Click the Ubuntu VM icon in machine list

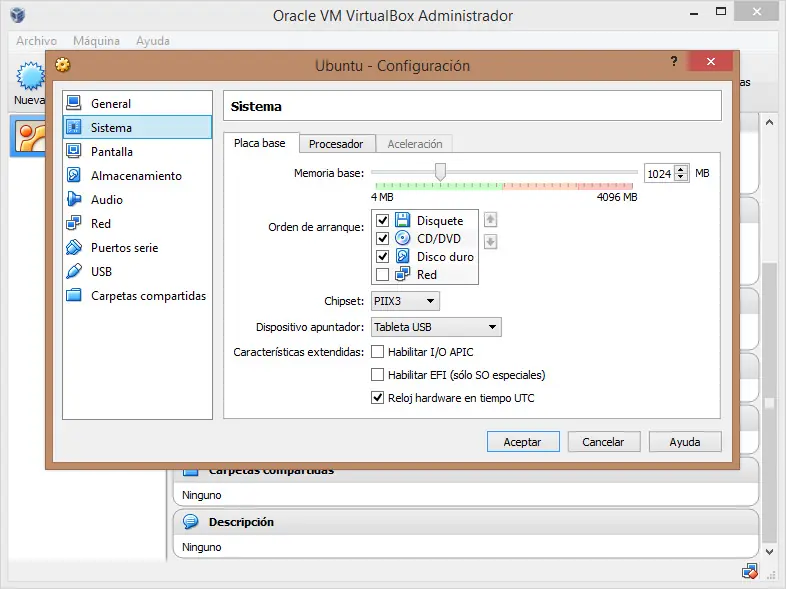point(30,136)
